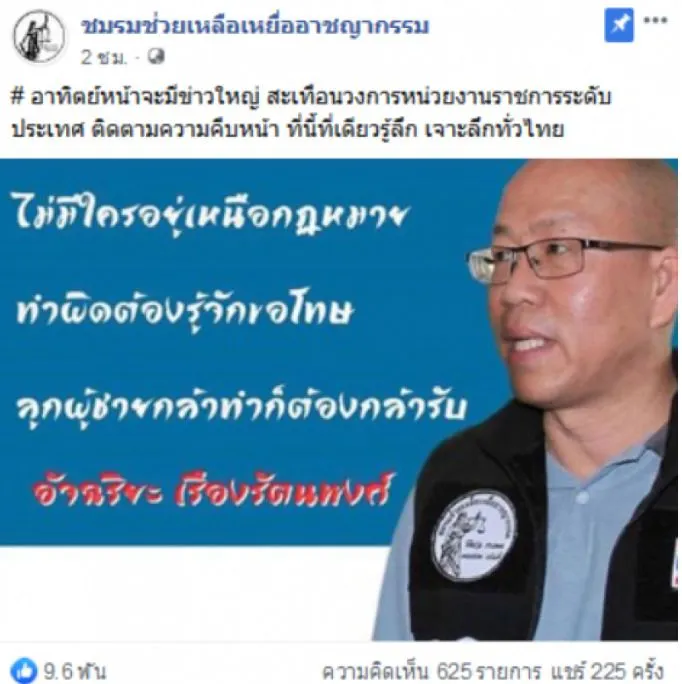
Task: Click image text 'ทำผิดต้องรู้จักขอโทษ'
Action: pyautogui.click(x=184, y=311)
